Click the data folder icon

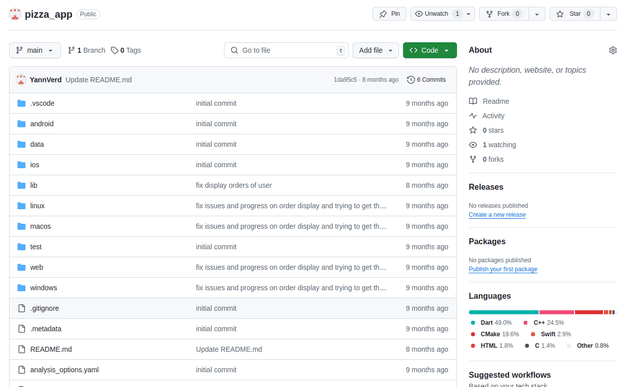click(x=22, y=144)
